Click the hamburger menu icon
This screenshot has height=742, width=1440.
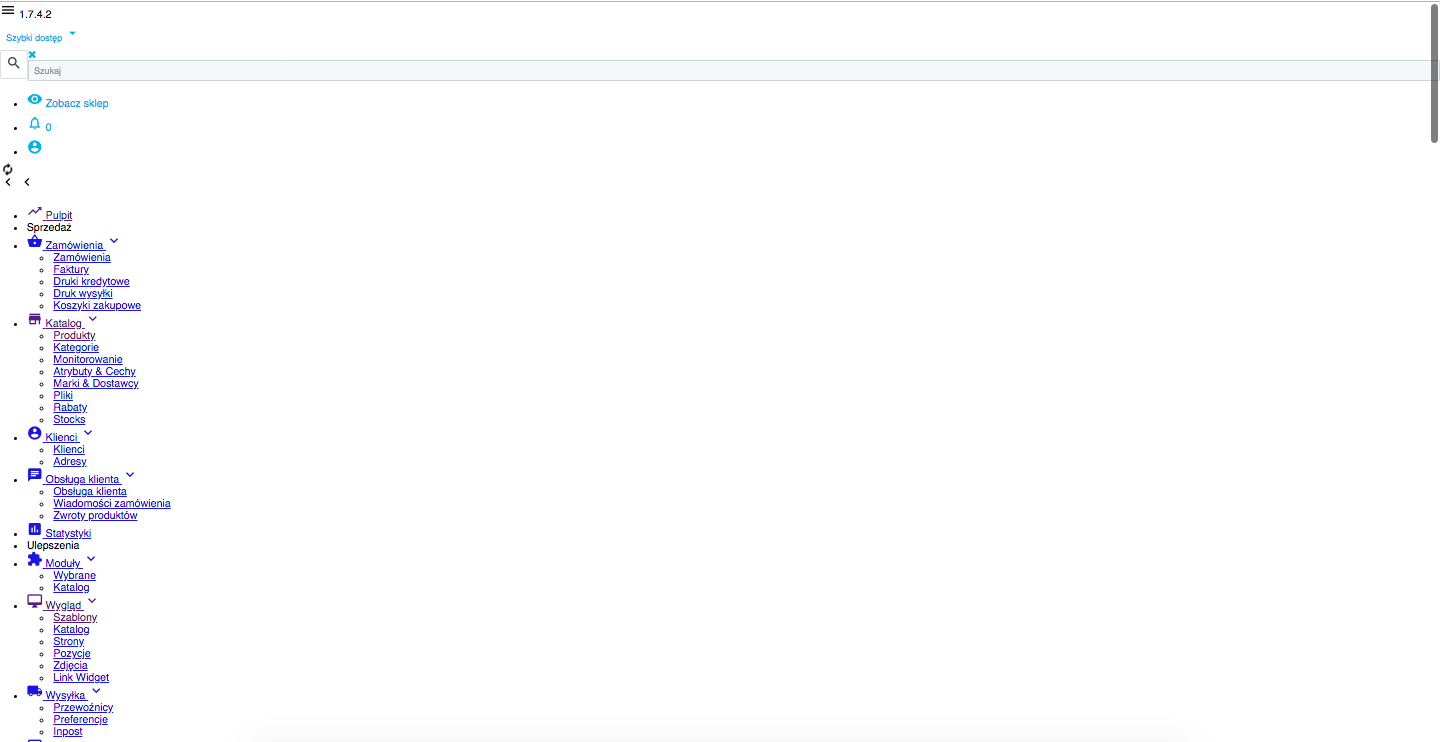(x=8, y=9)
